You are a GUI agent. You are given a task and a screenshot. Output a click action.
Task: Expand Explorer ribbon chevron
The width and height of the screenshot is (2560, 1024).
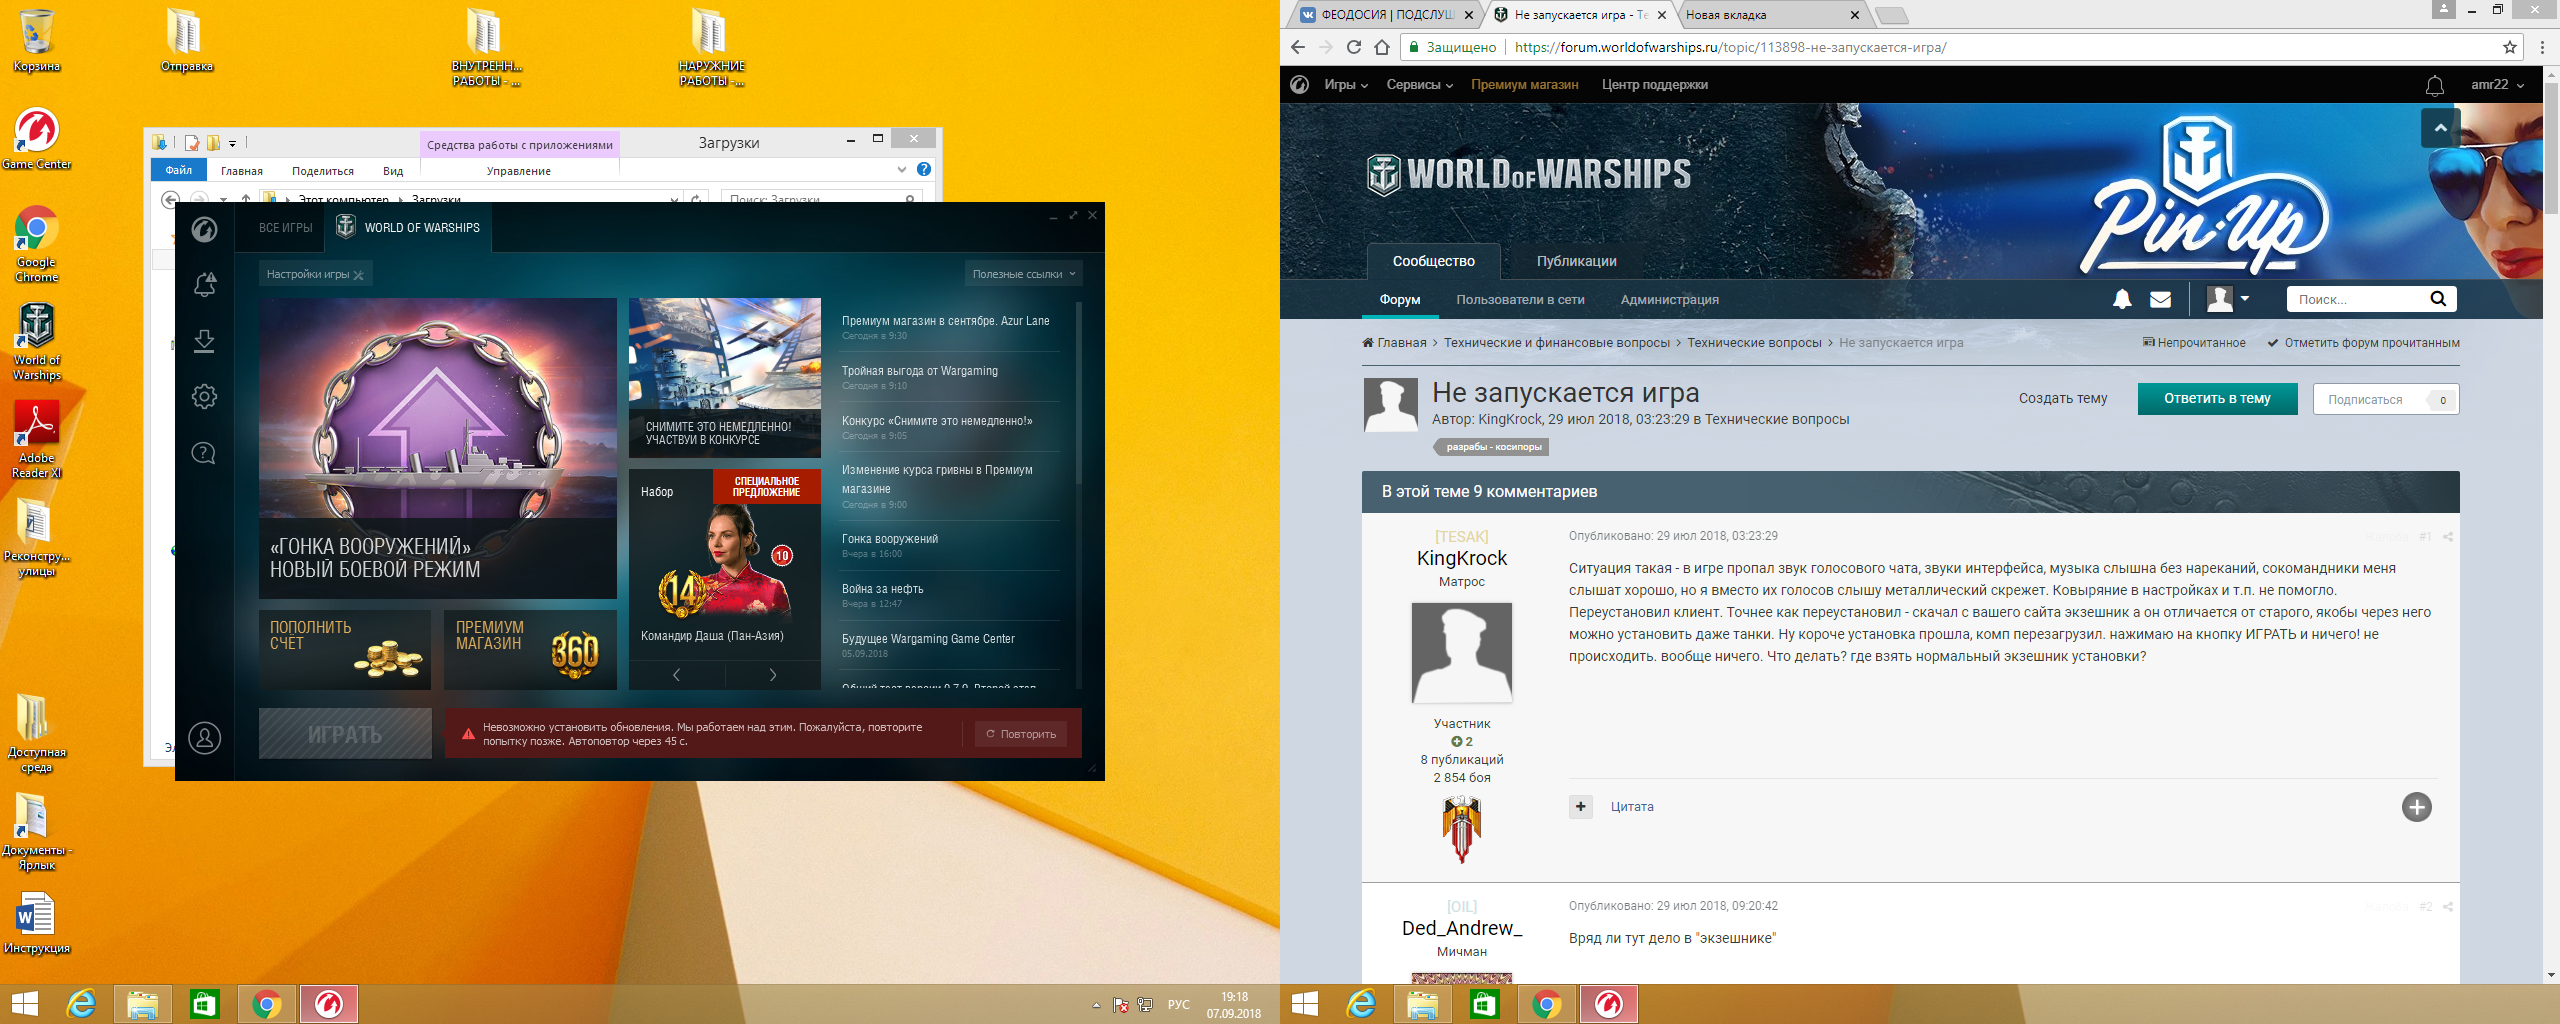(x=902, y=169)
